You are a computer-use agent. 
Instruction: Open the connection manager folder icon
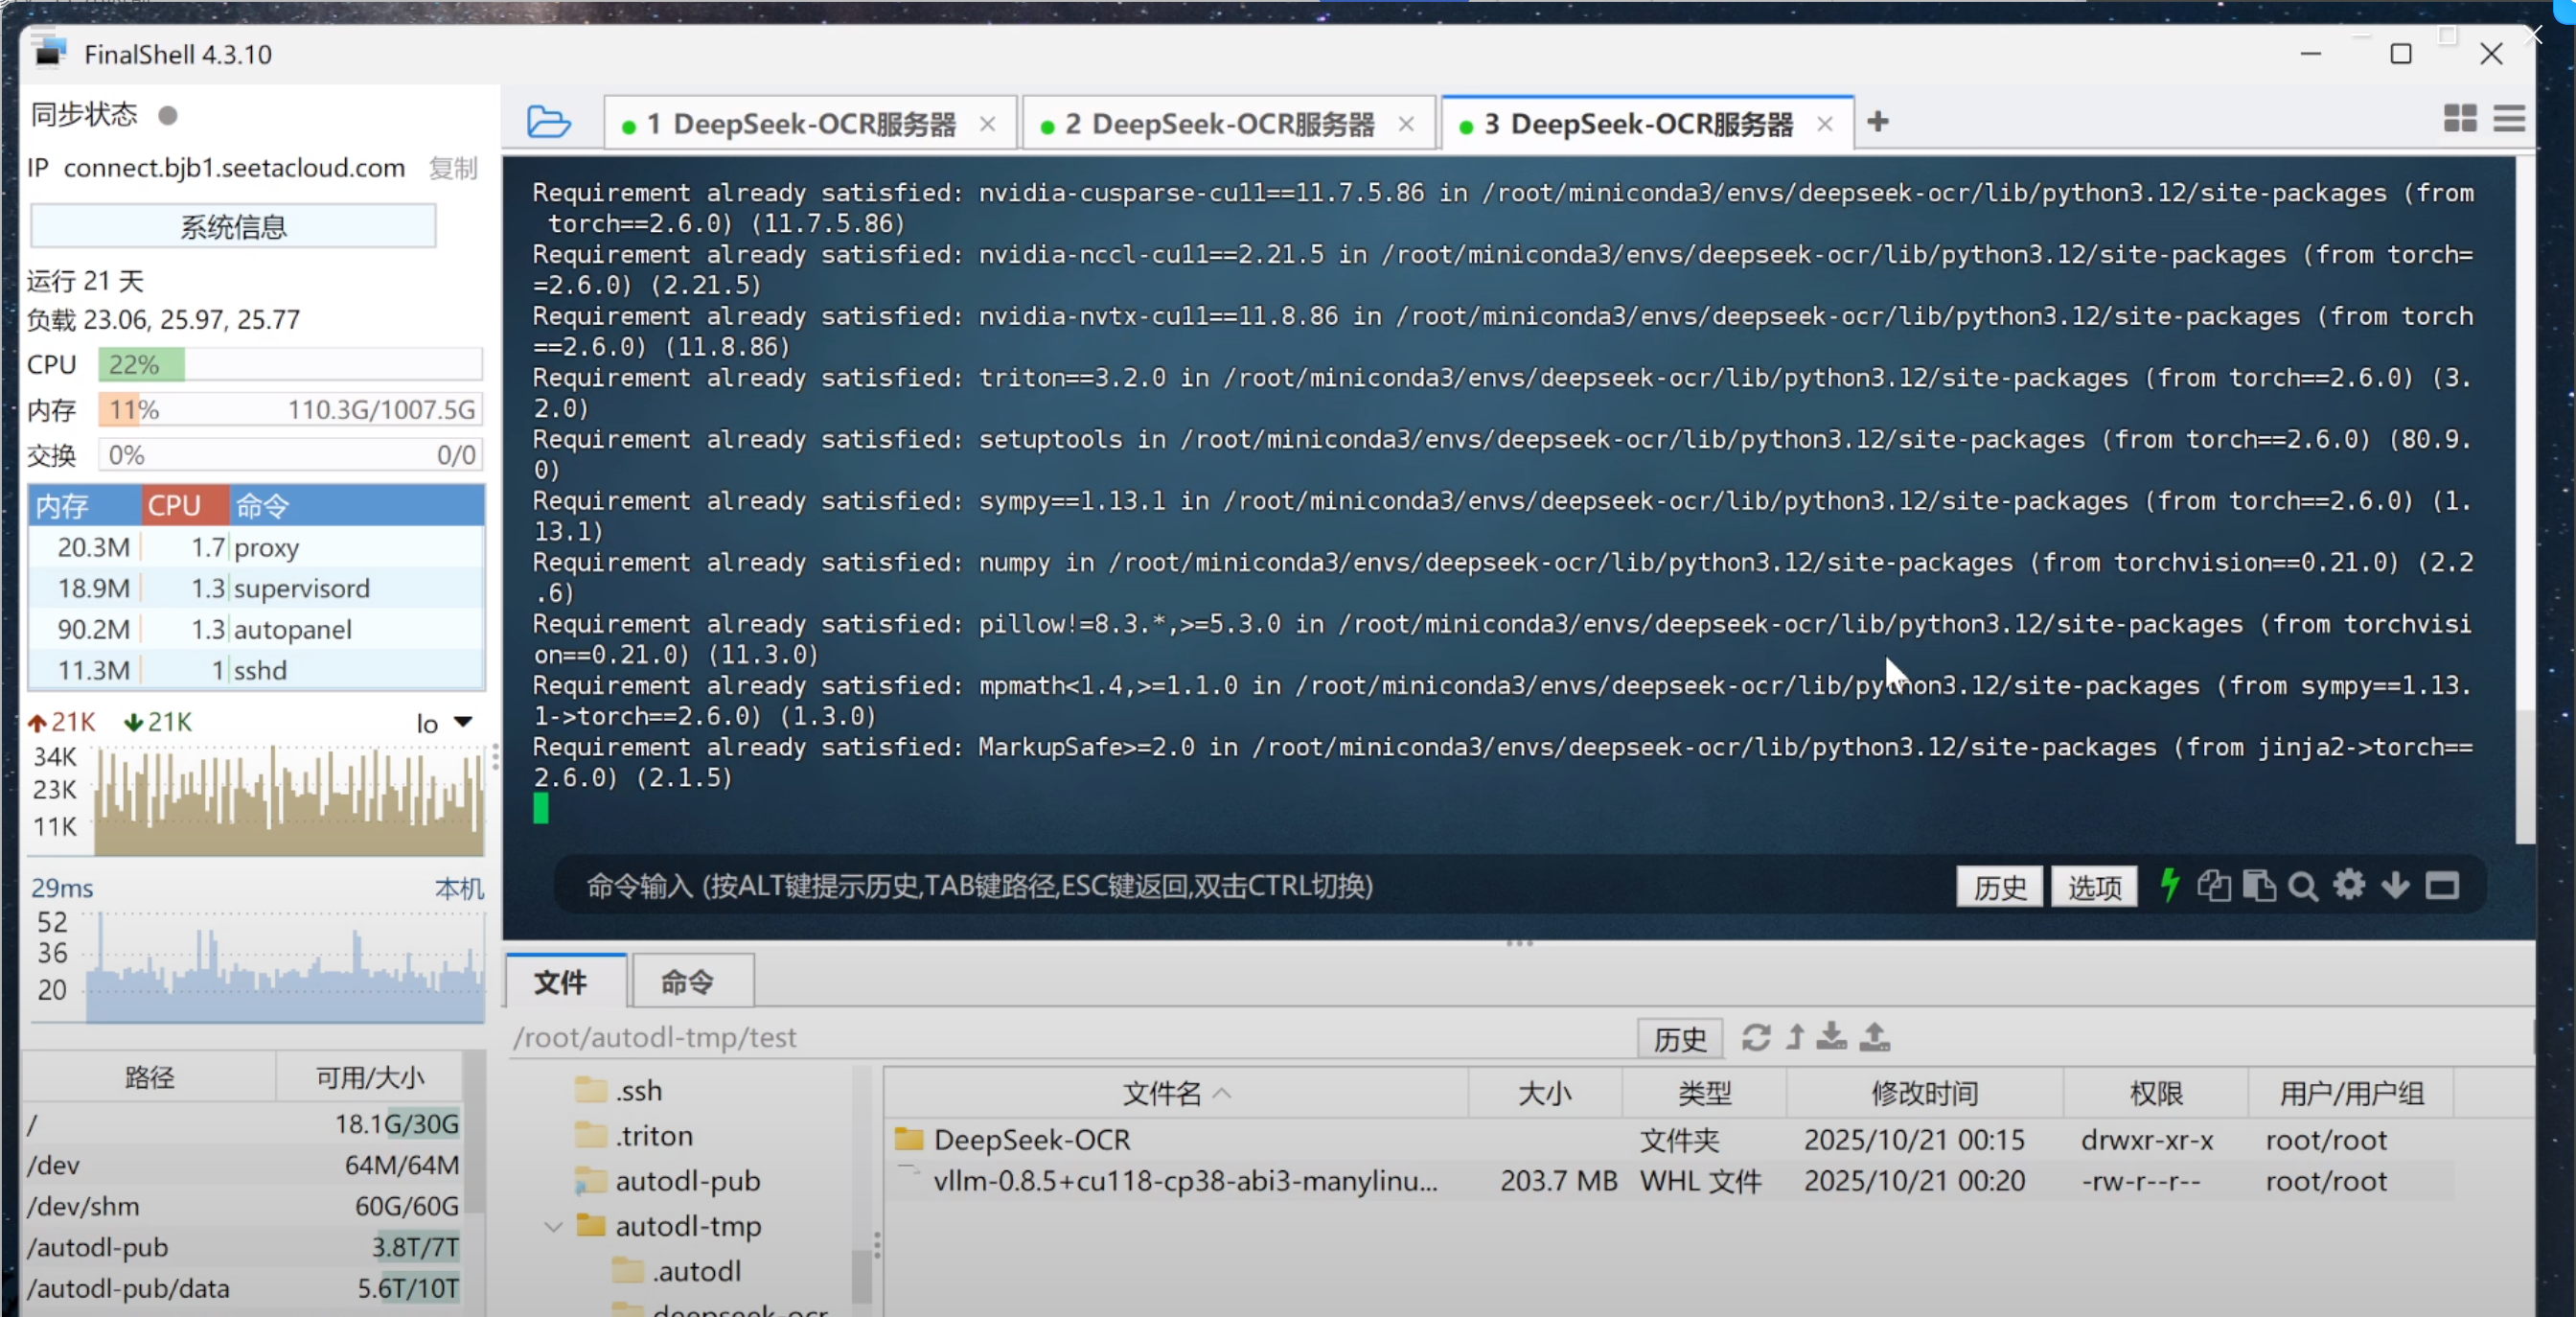click(548, 122)
